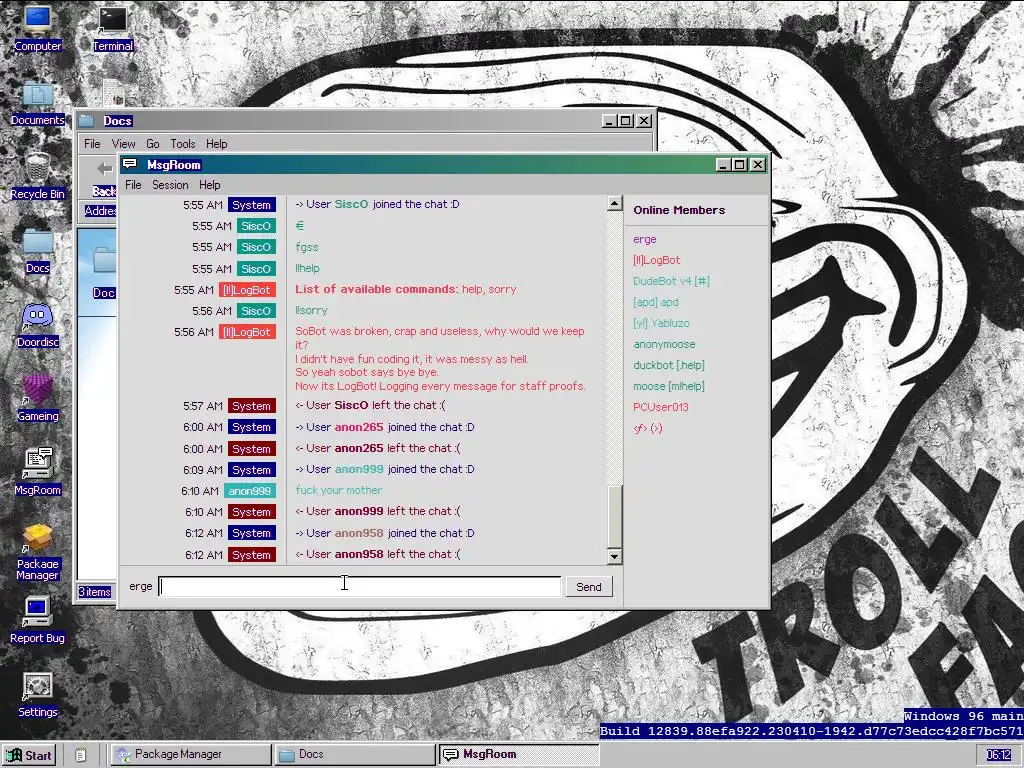Open the Gameing desktop icon
This screenshot has width=1024, height=768.
pyautogui.click(x=37, y=398)
